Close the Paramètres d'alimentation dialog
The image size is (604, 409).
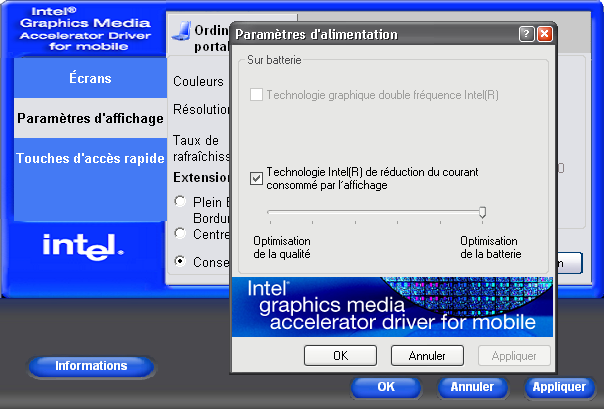pos(544,34)
